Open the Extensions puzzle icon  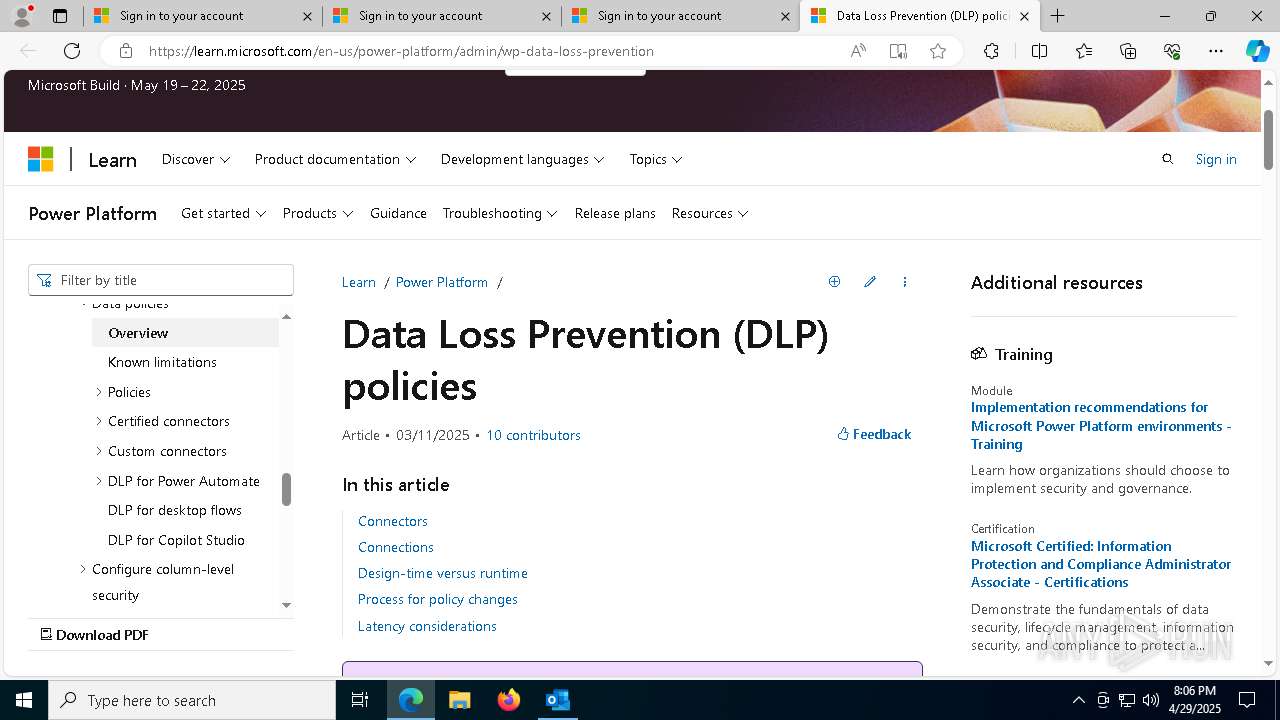tap(991, 51)
